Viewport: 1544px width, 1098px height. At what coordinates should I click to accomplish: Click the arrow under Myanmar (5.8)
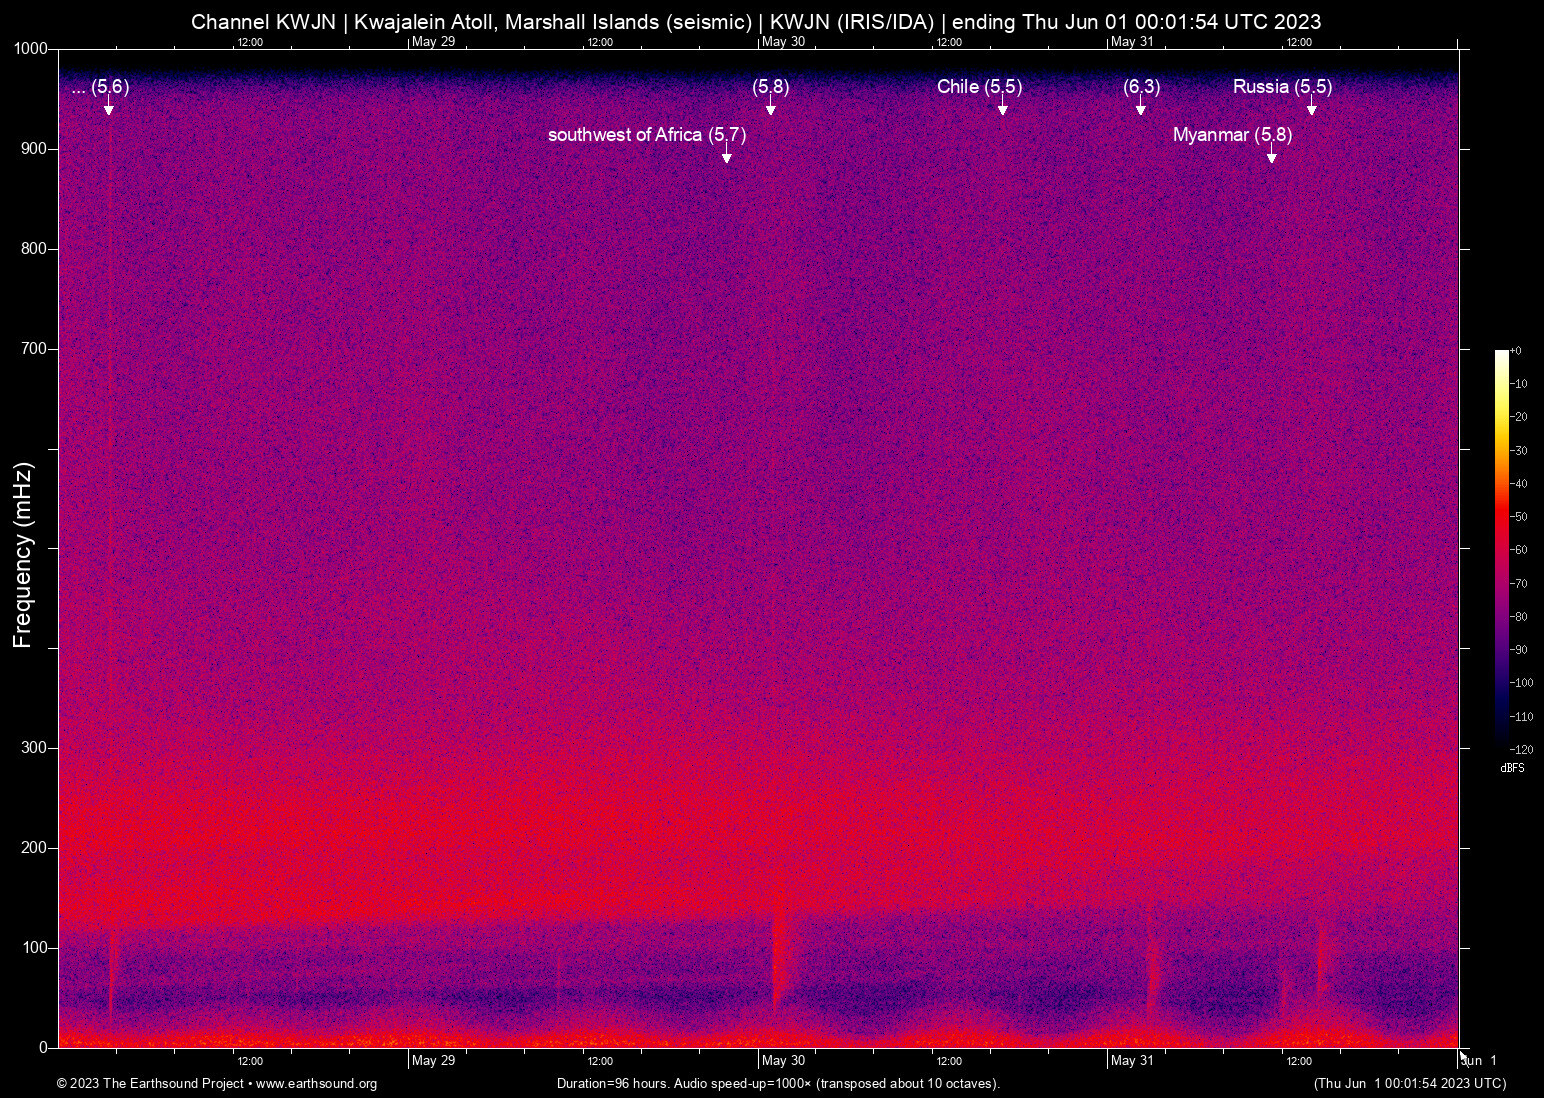tap(1271, 155)
